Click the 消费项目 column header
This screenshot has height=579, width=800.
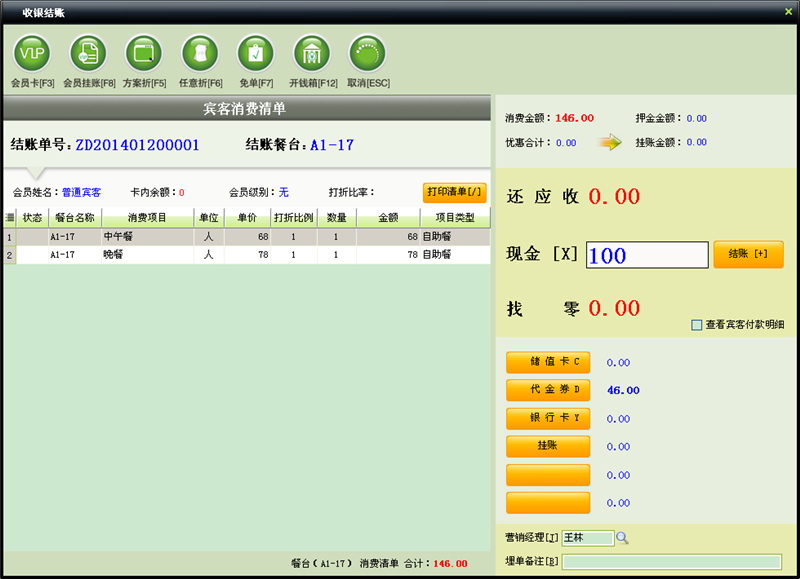(147, 218)
